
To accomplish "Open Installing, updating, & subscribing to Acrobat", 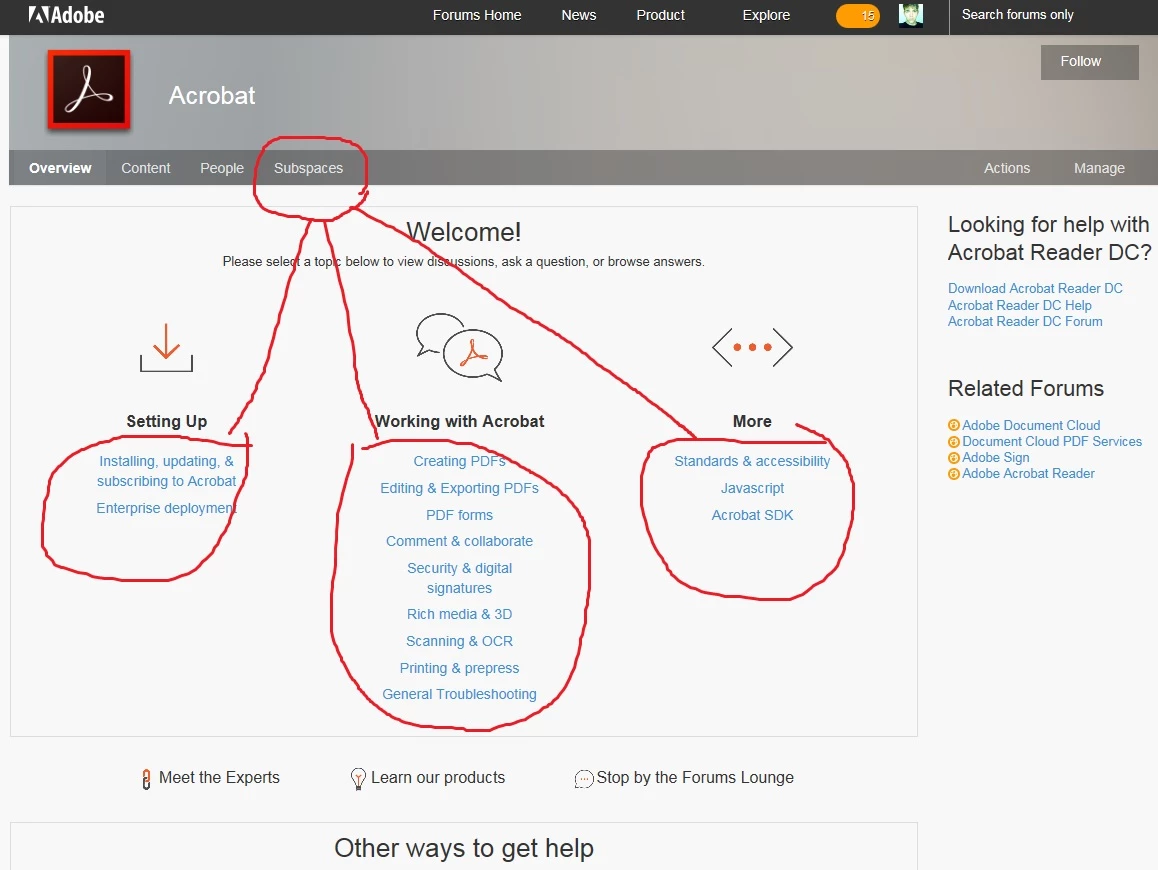I will coord(166,471).
